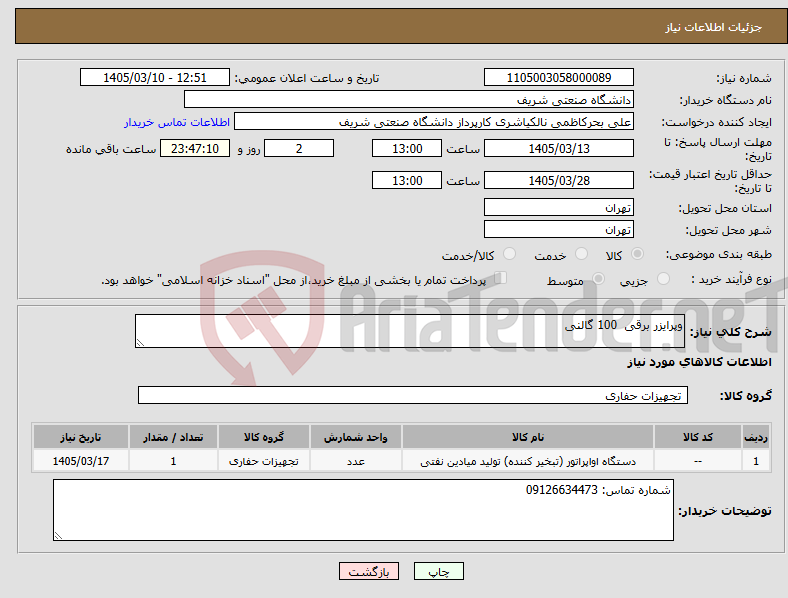Select the متوسط purchase type radio

tap(598, 278)
